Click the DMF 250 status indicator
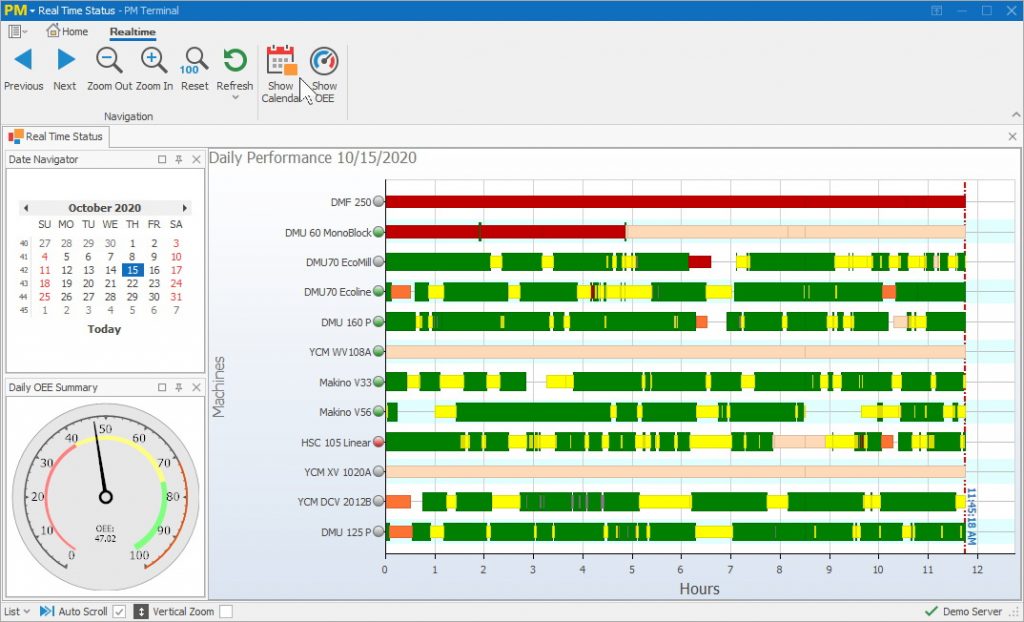 (378, 201)
